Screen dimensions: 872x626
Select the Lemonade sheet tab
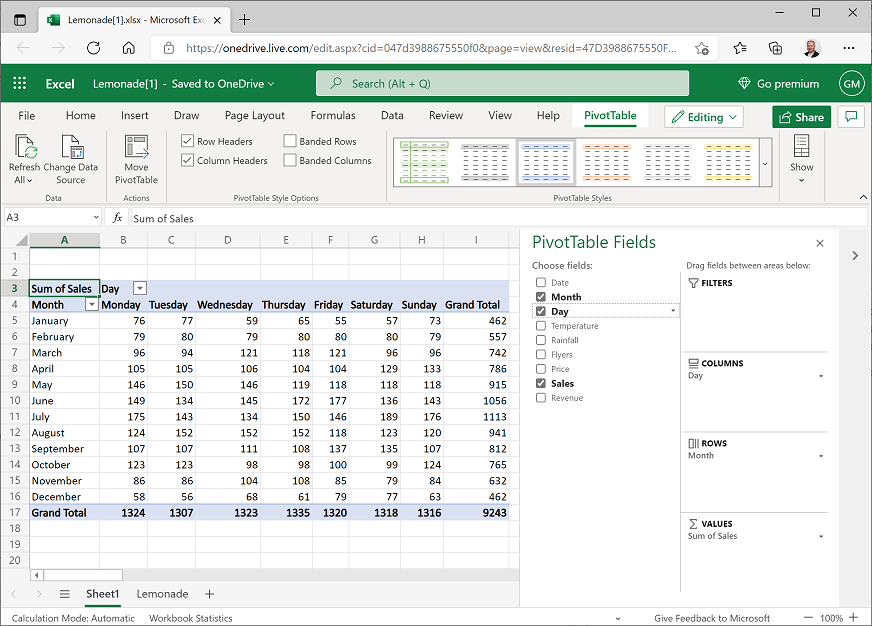point(161,593)
